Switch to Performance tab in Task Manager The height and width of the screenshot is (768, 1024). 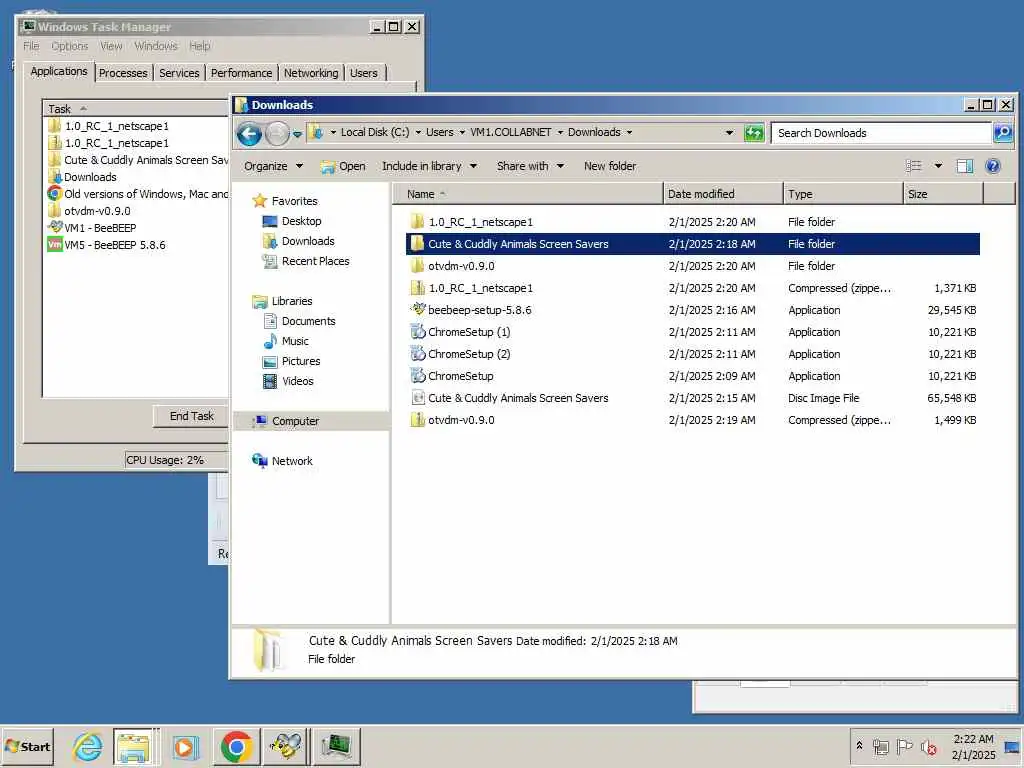point(241,73)
